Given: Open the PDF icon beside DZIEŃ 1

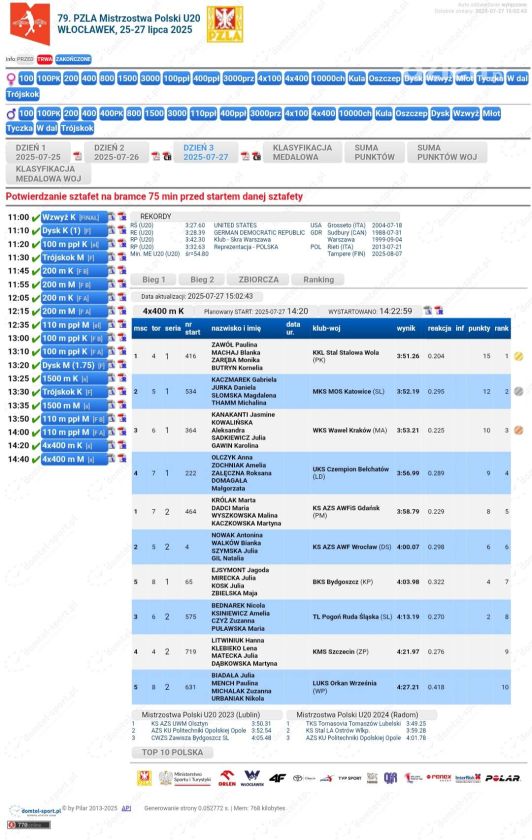Looking at the screenshot, I should 78,156.
